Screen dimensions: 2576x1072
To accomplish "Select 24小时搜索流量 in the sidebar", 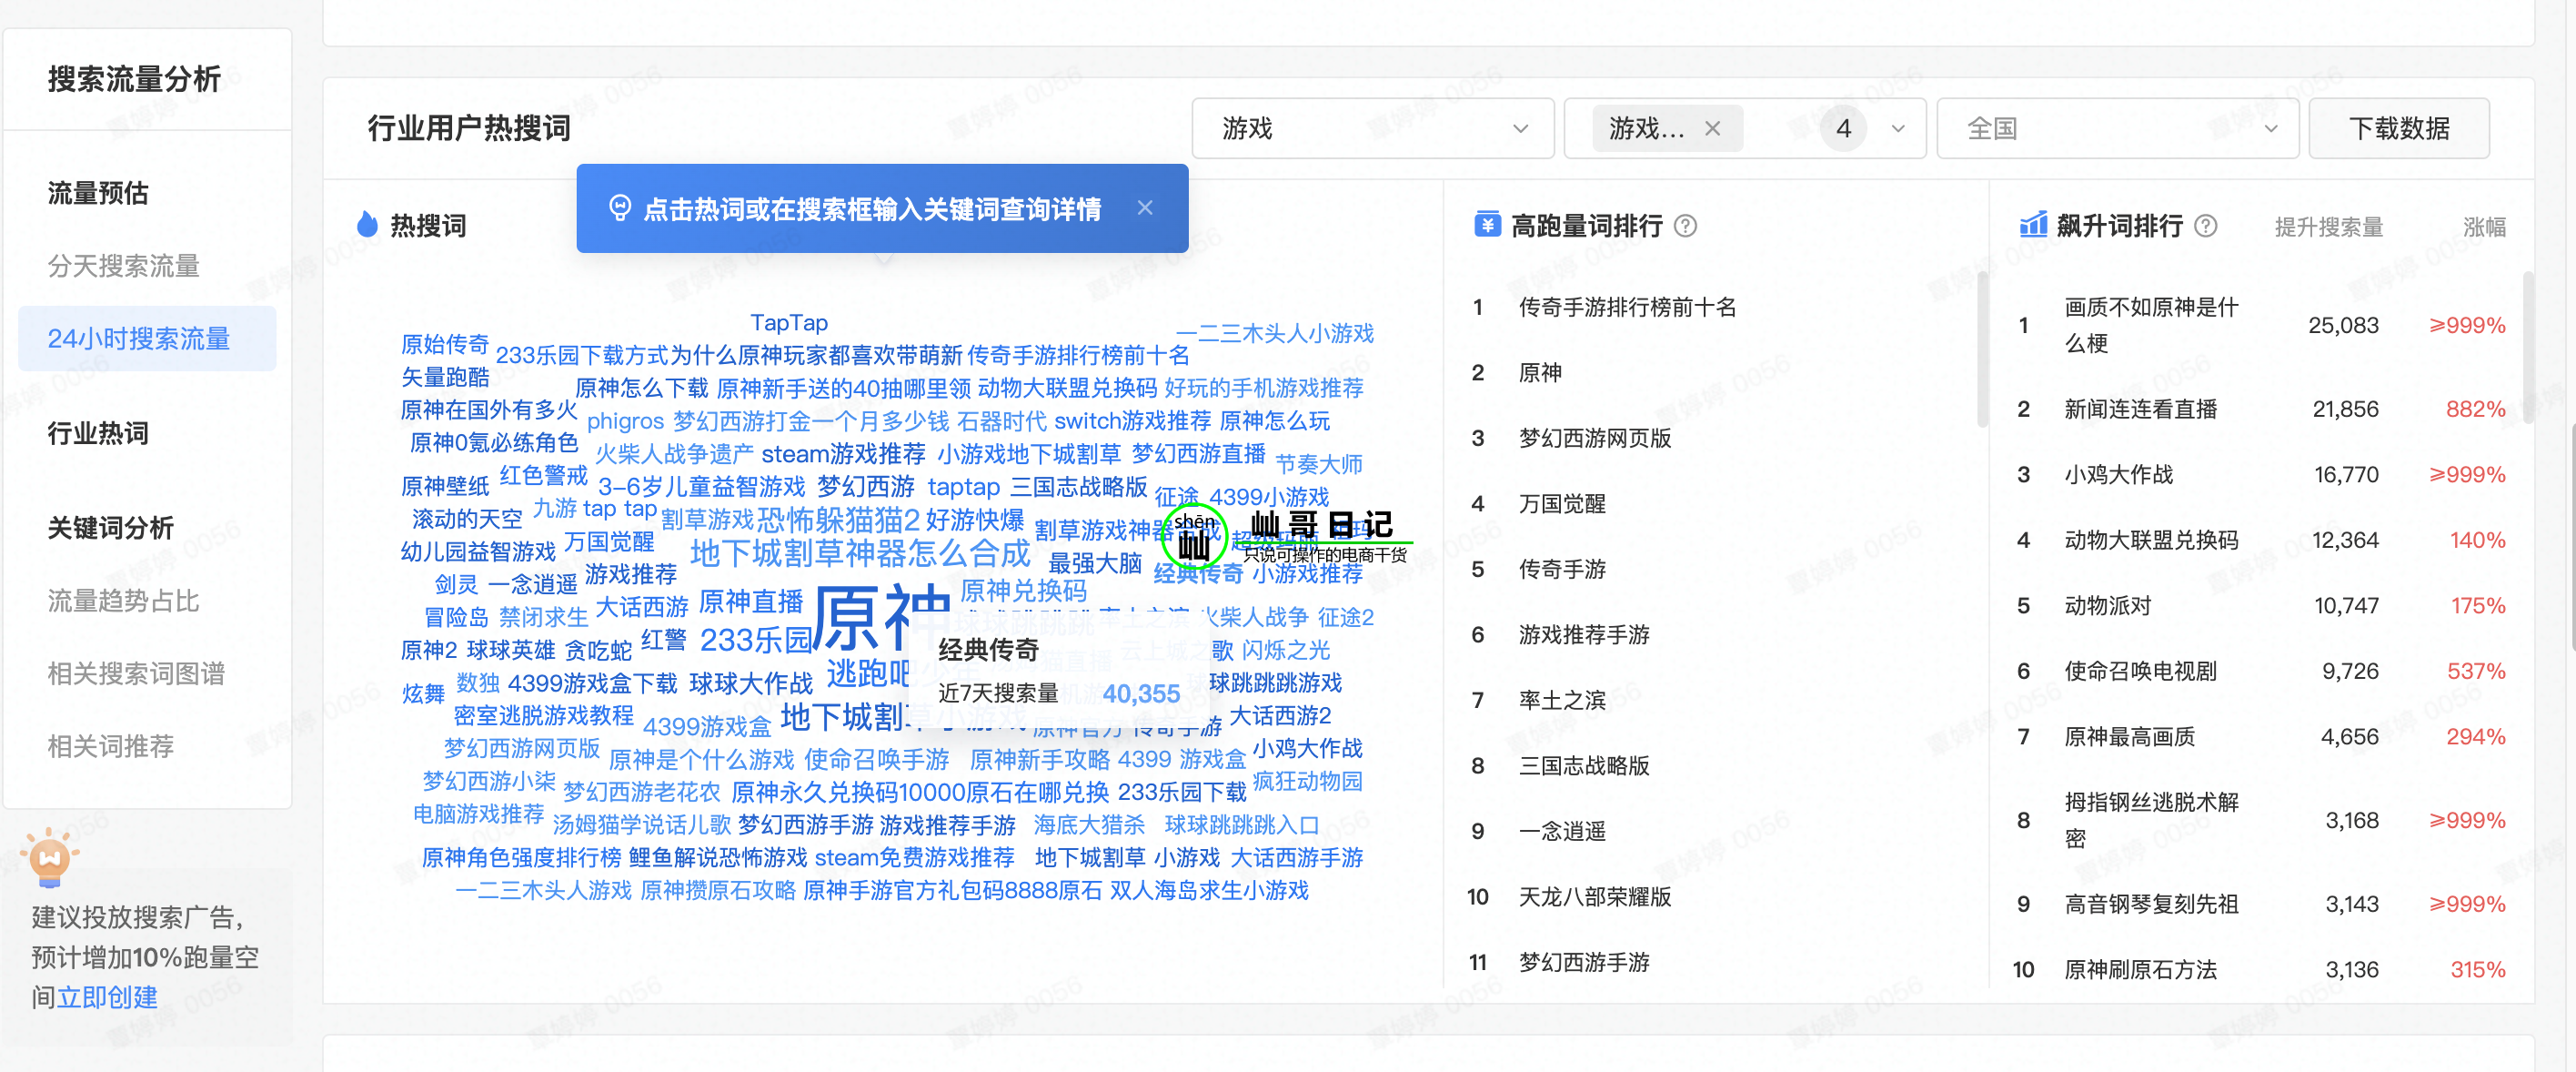I will [x=139, y=339].
